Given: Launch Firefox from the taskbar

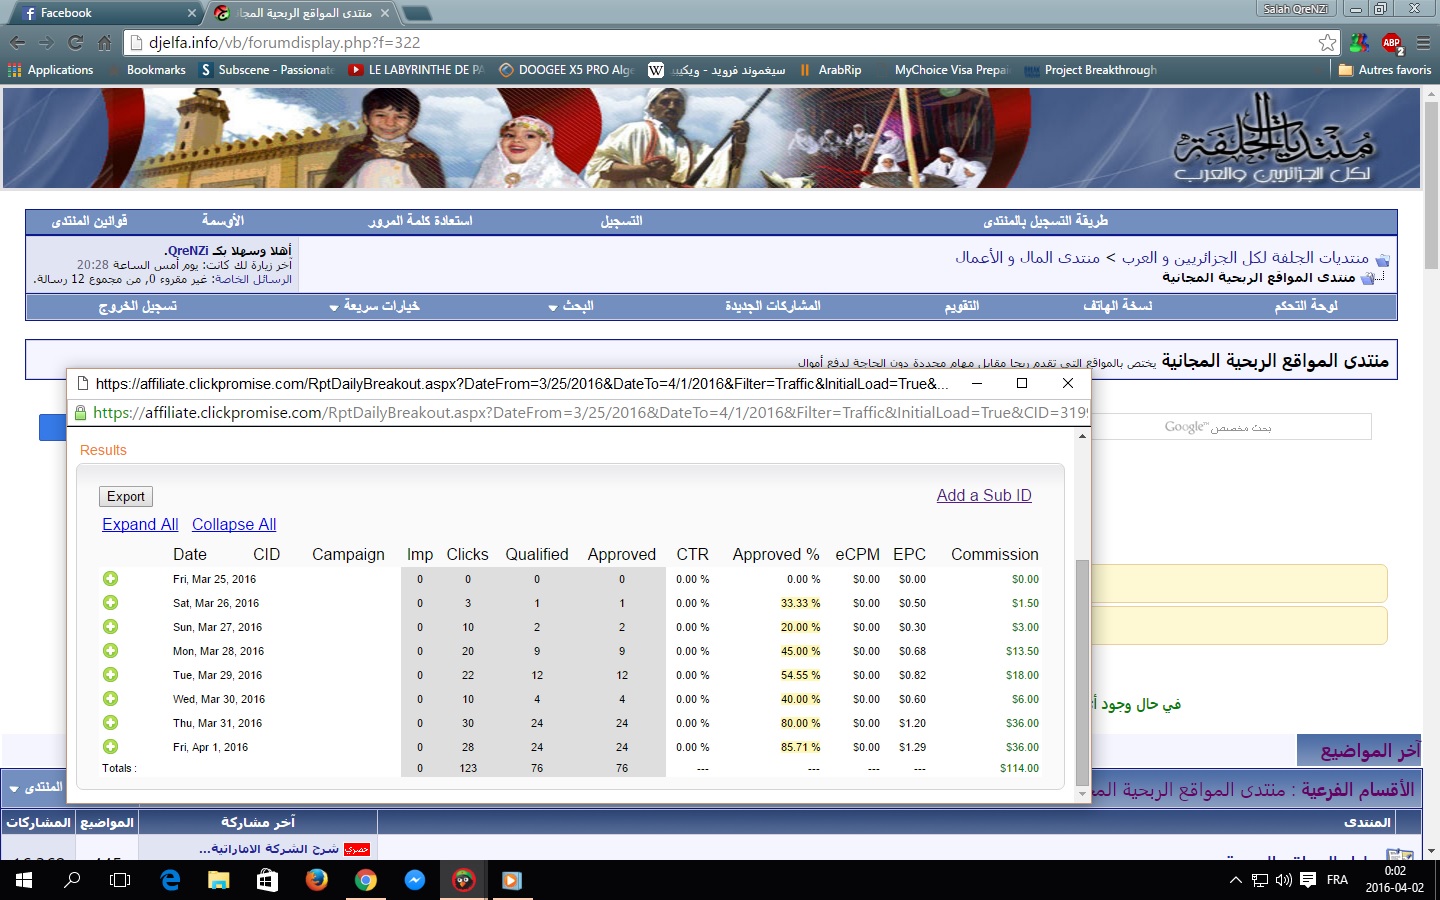Looking at the screenshot, I should click(x=317, y=880).
